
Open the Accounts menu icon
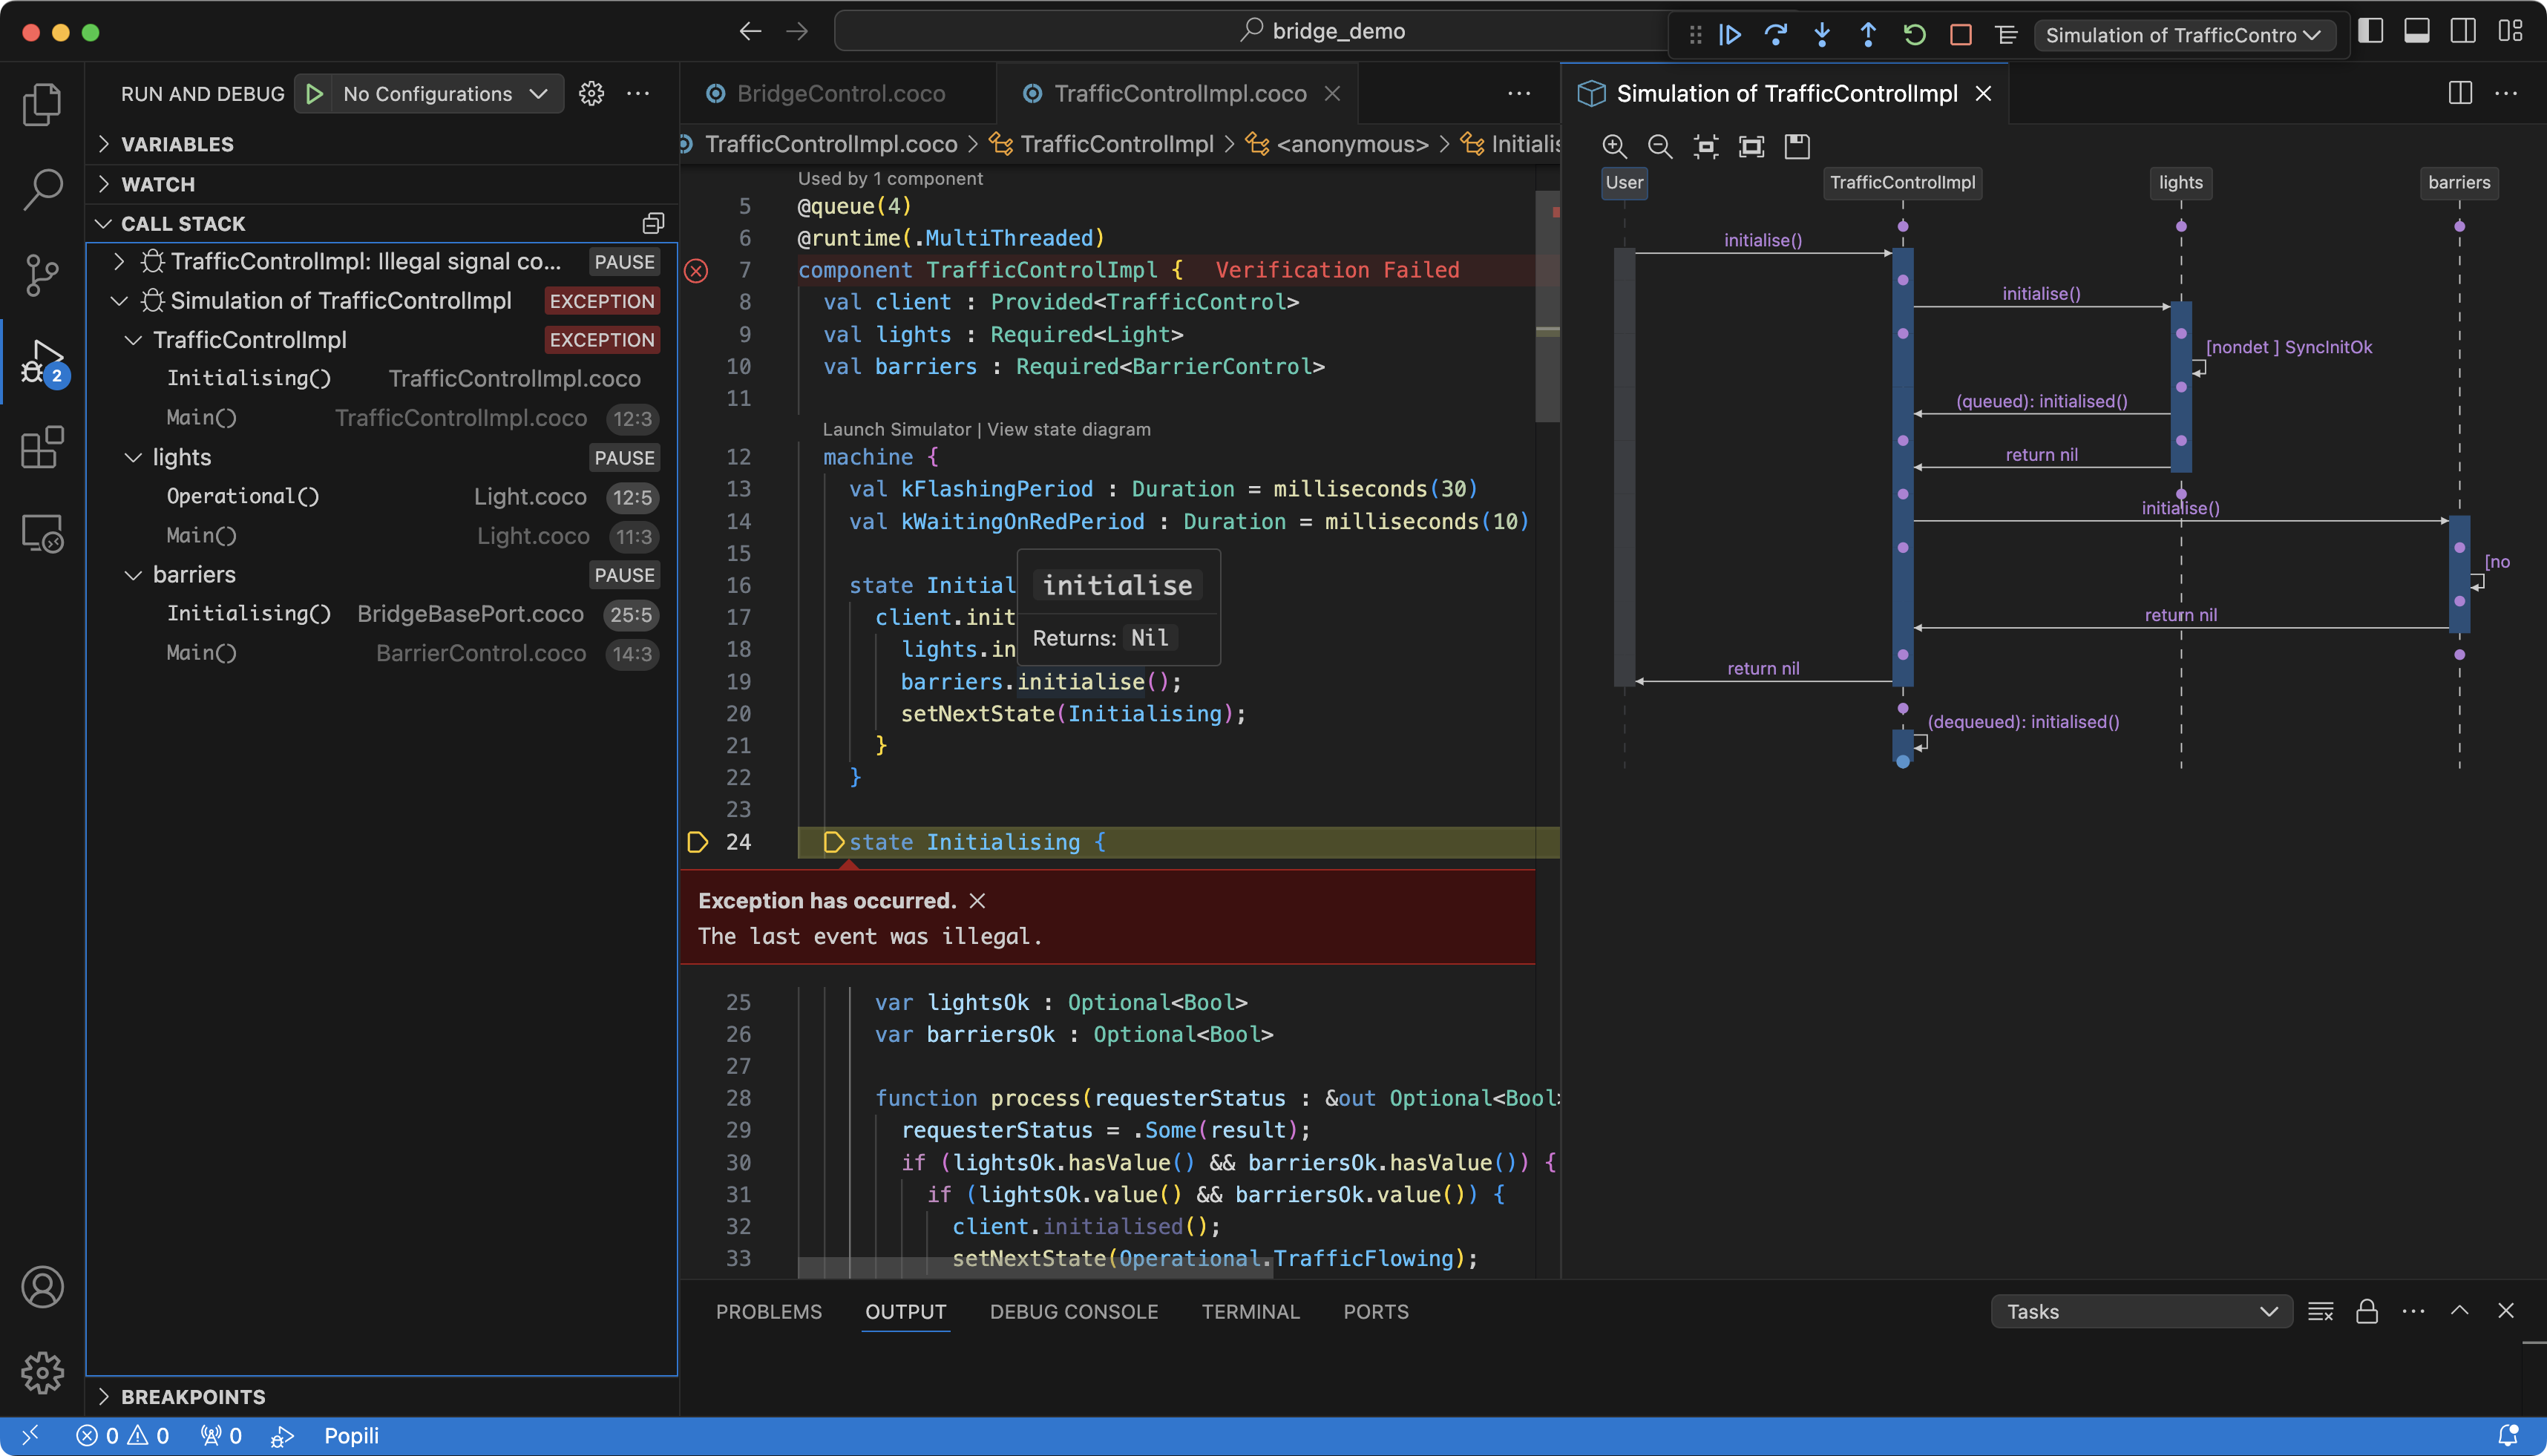[x=42, y=1287]
